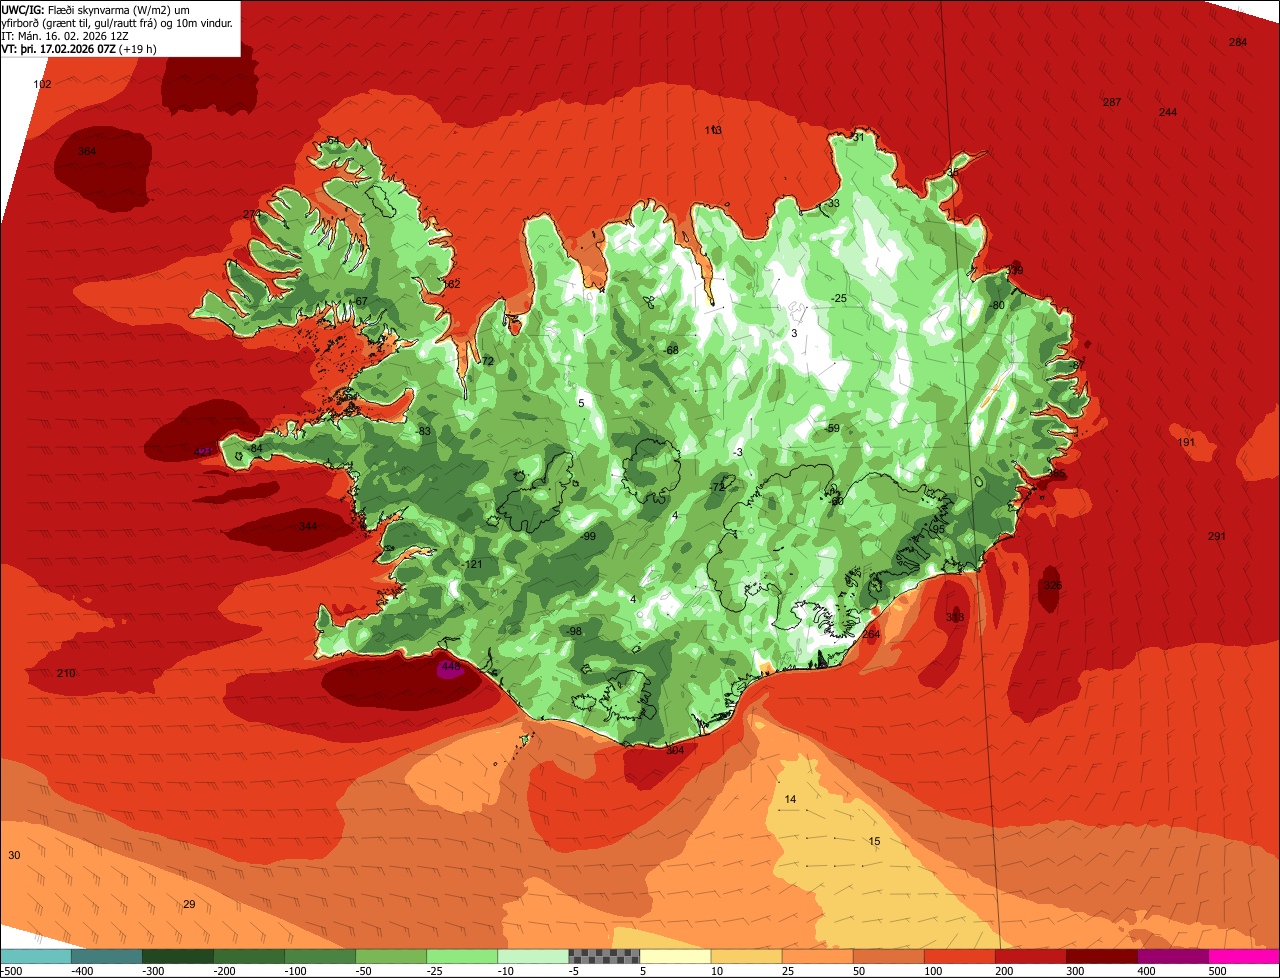Image resolution: width=1280 pixels, height=978 pixels.
Task: Click the 102 value near top left
Action: click(42, 84)
